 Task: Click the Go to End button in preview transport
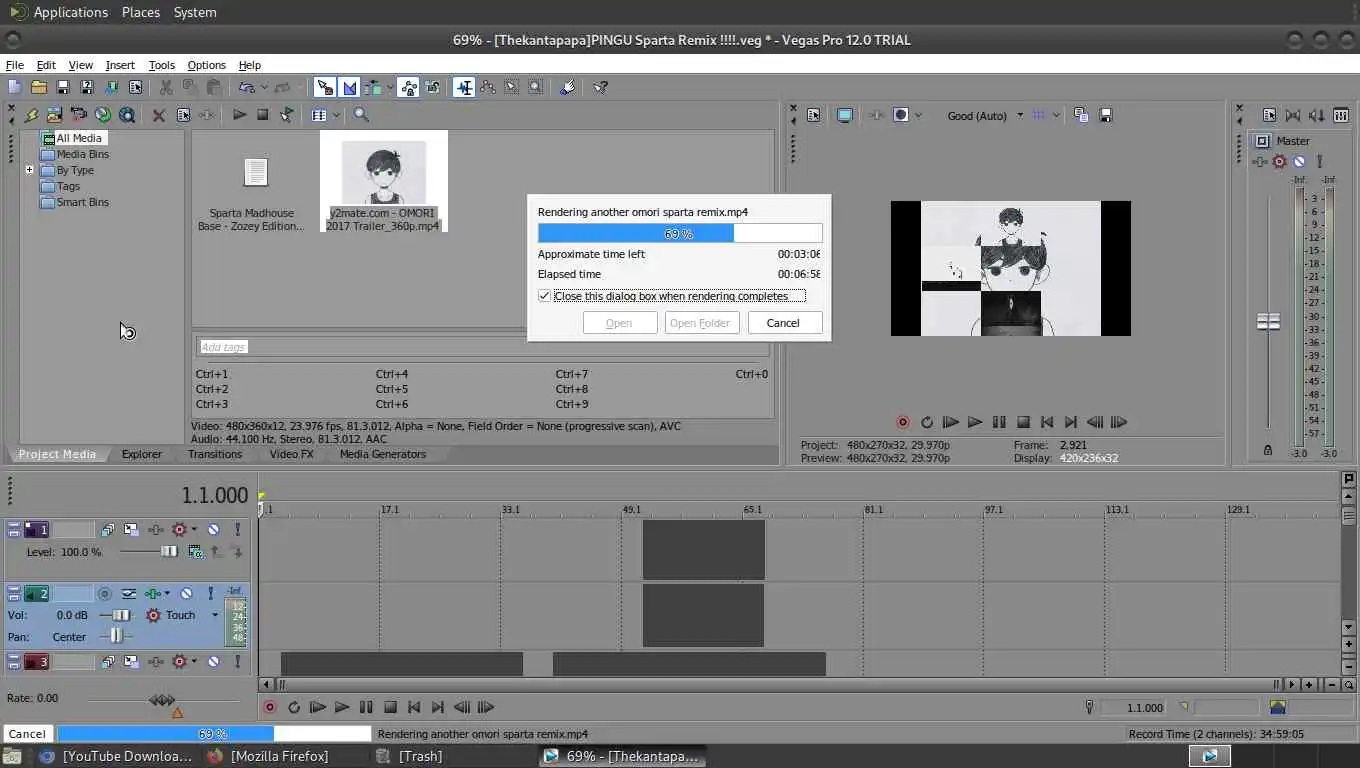(1071, 422)
